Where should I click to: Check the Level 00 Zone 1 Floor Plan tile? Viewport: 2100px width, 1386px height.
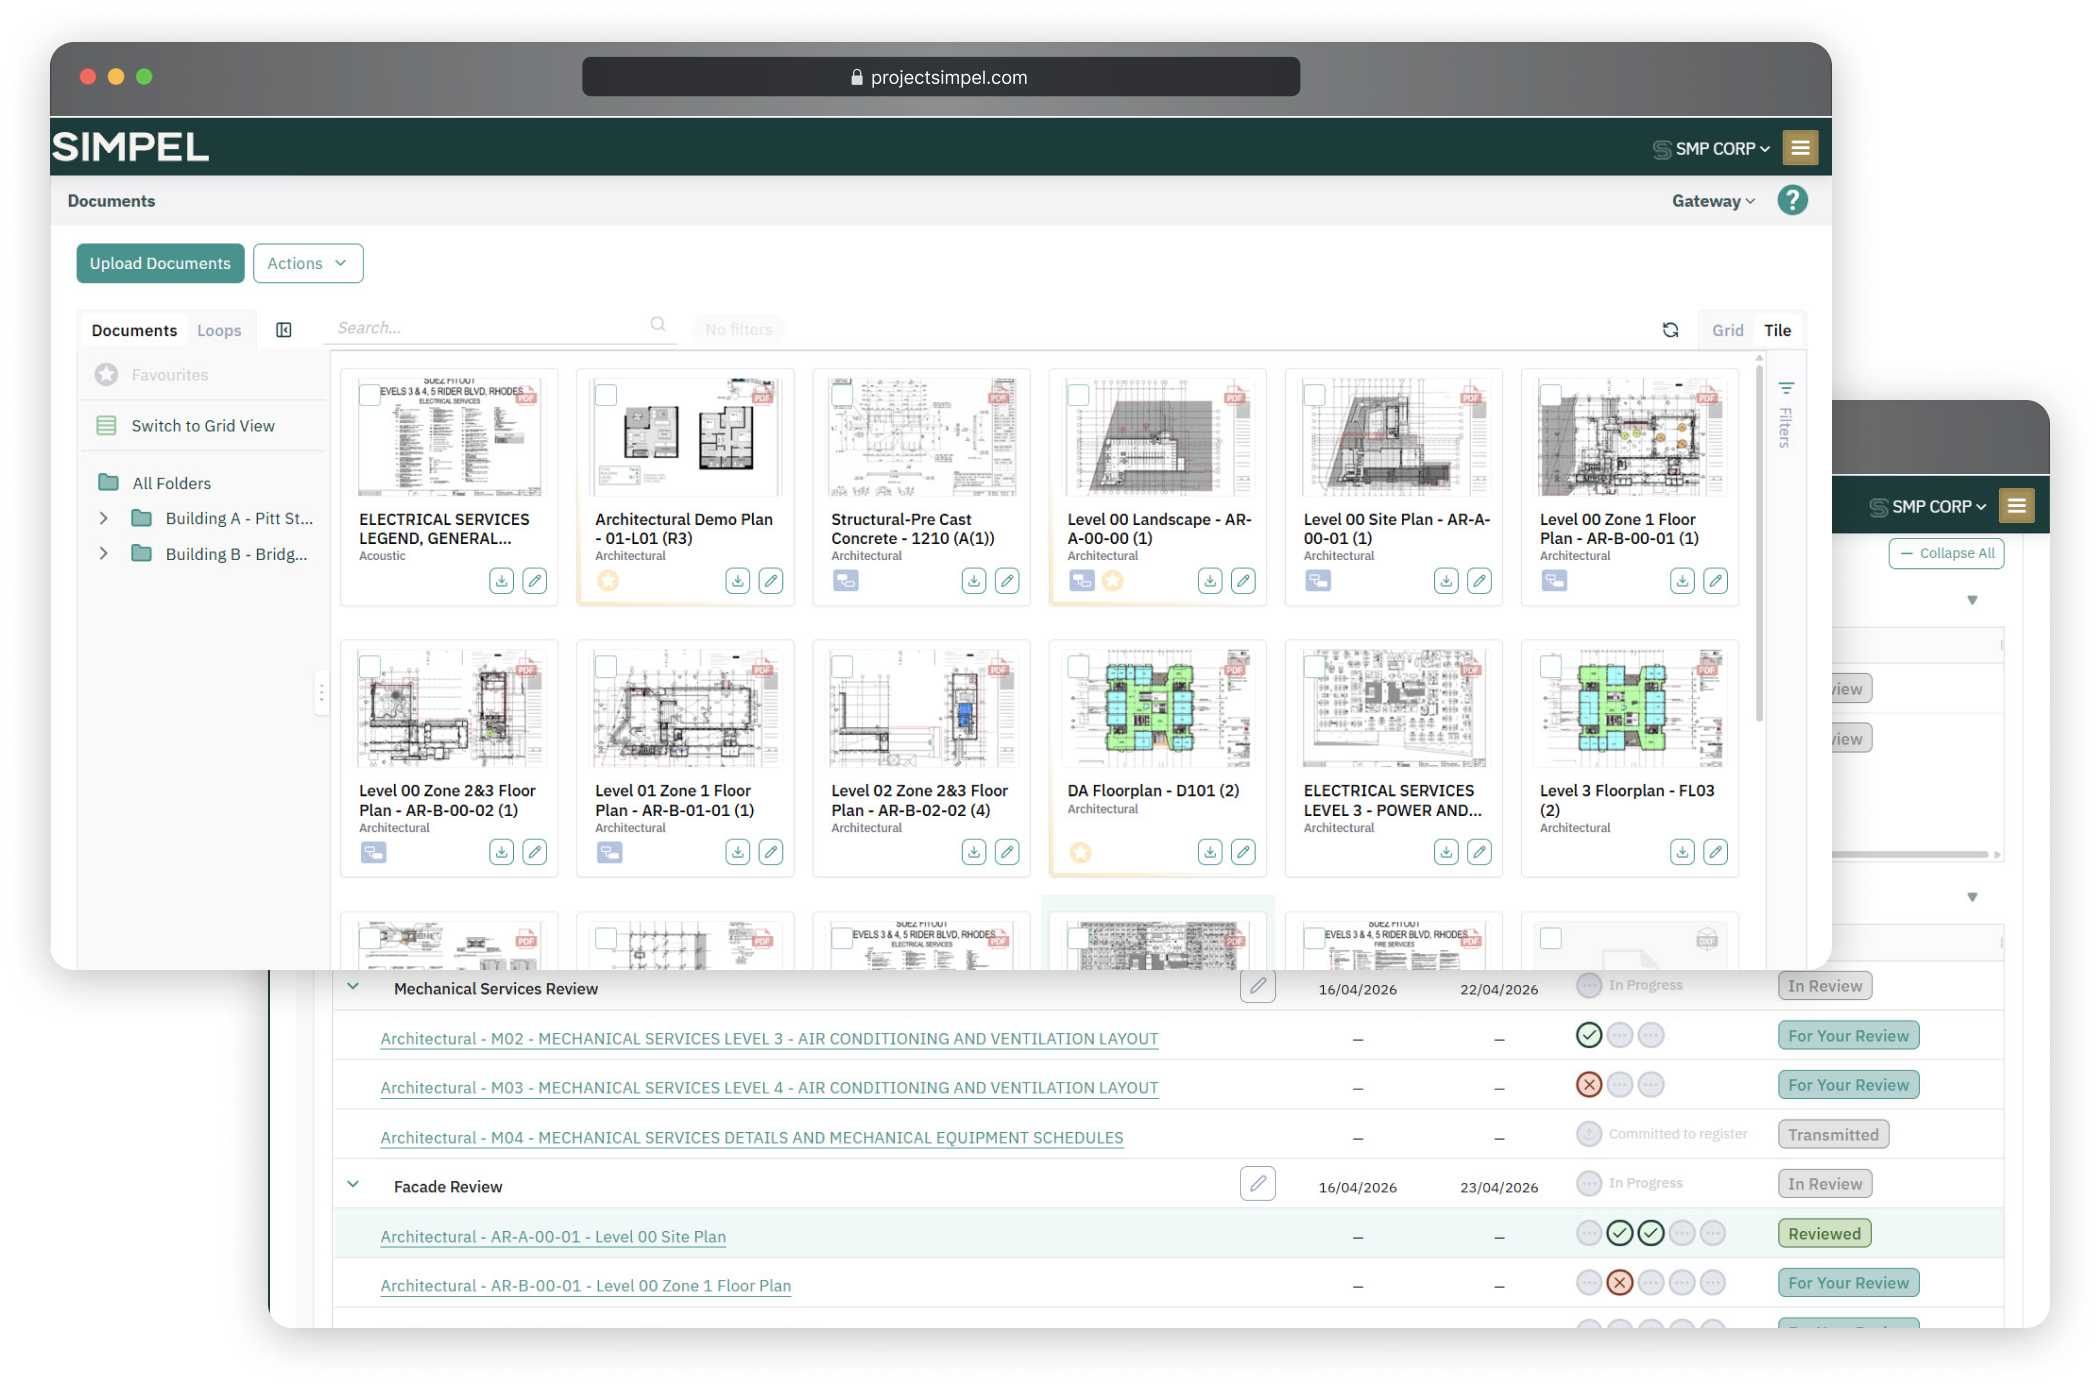[1550, 395]
